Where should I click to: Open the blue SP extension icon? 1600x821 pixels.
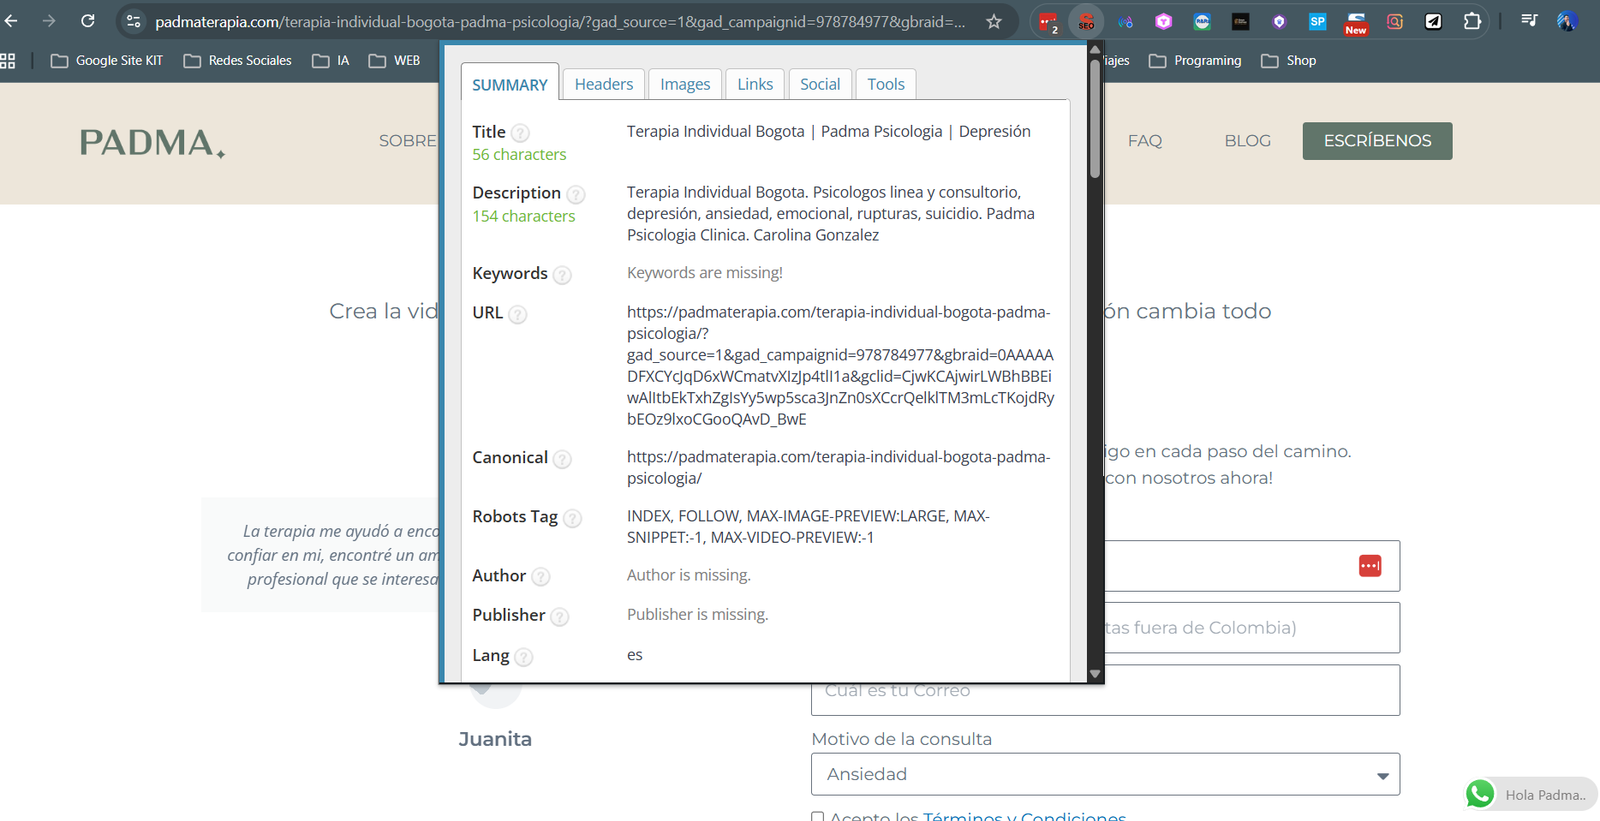pyautogui.click(x=1317, y=21)
